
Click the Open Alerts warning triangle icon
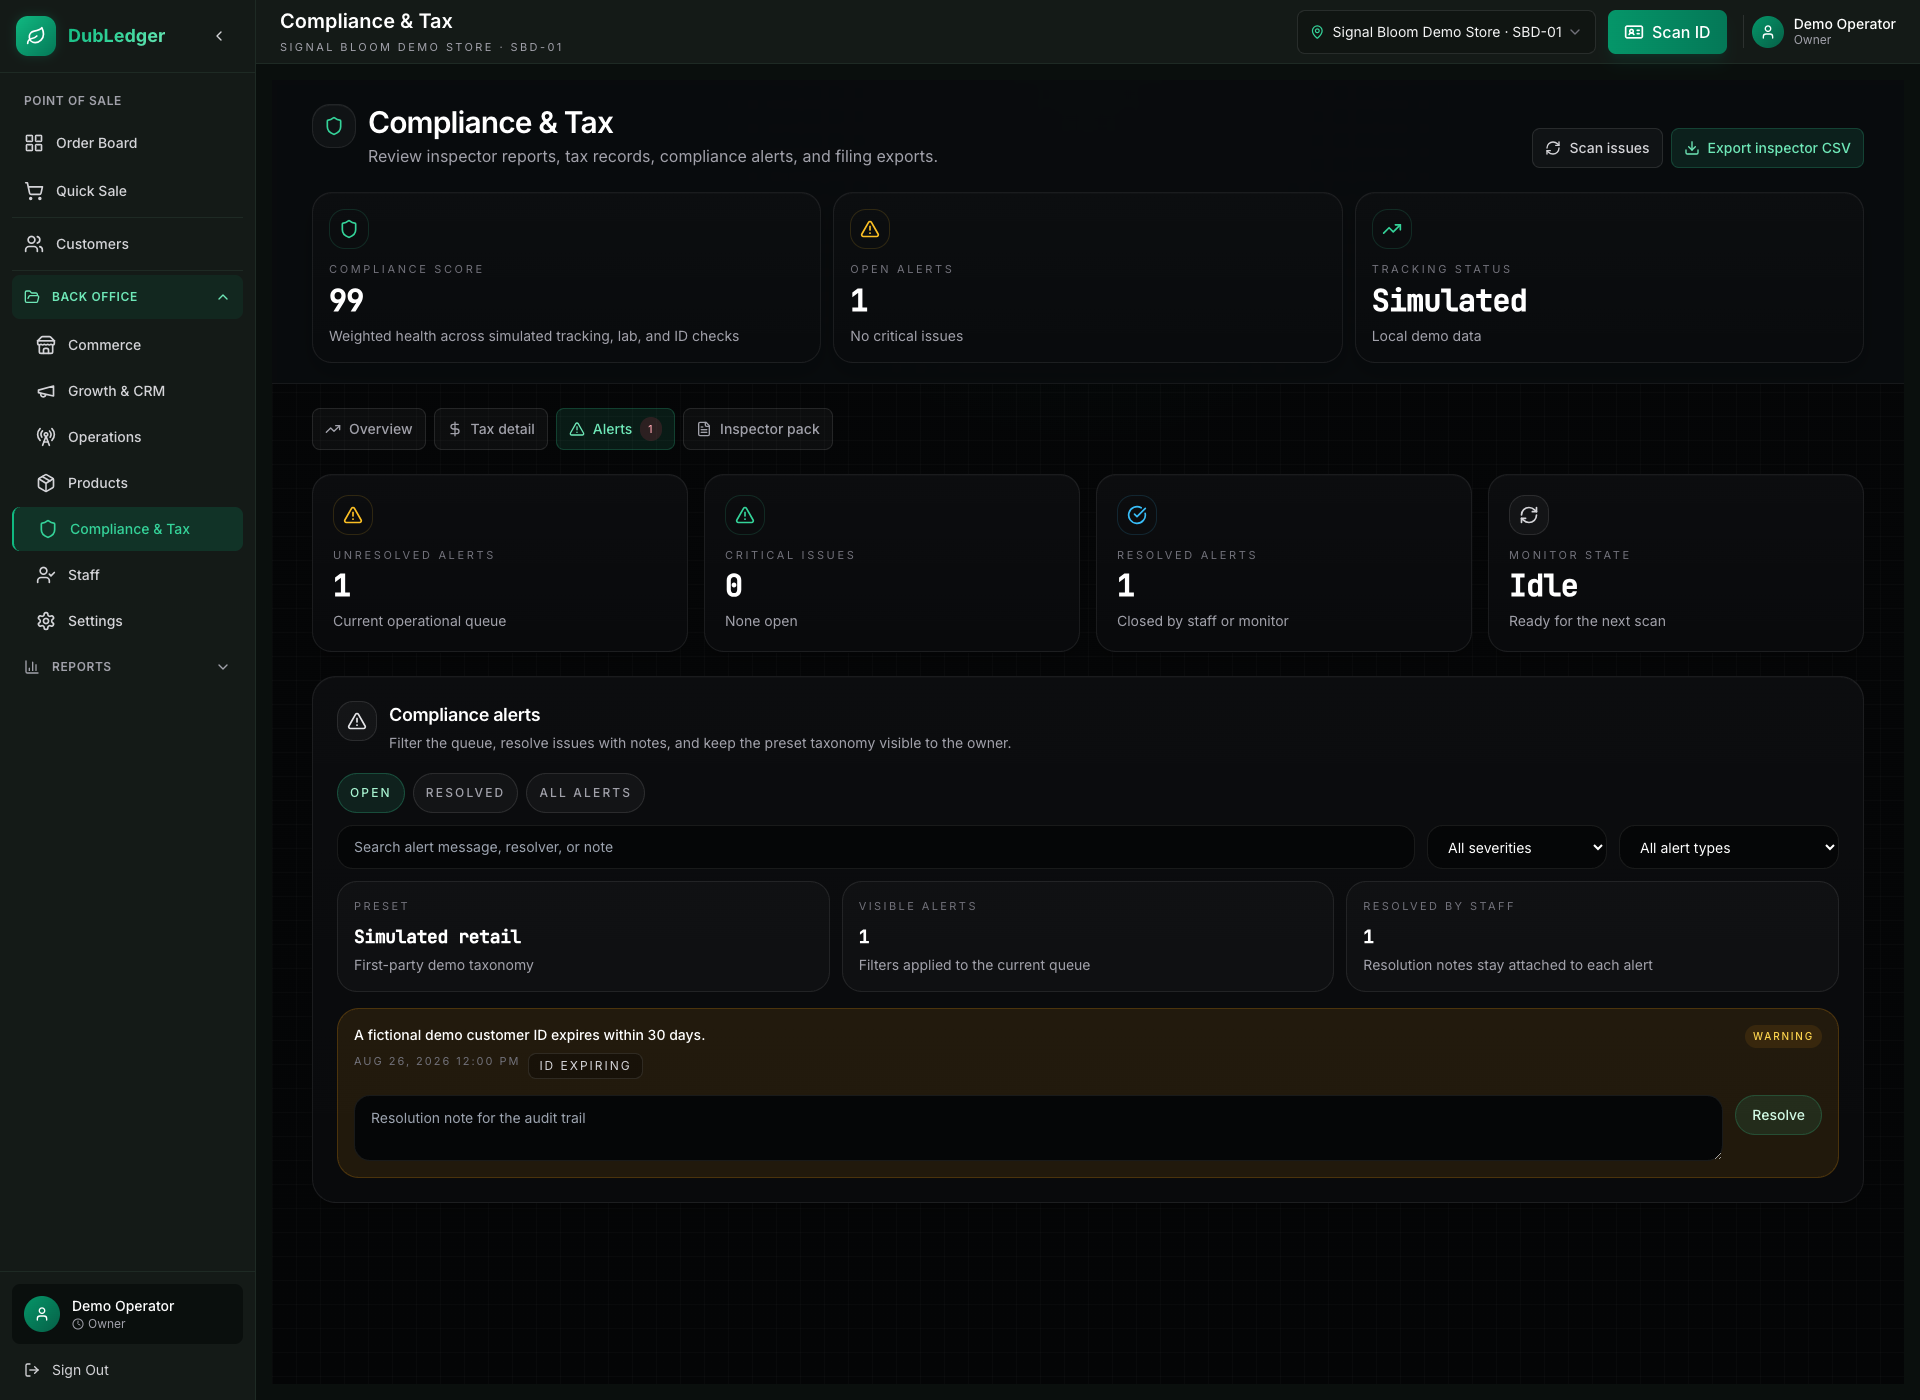tap(870, 229)
